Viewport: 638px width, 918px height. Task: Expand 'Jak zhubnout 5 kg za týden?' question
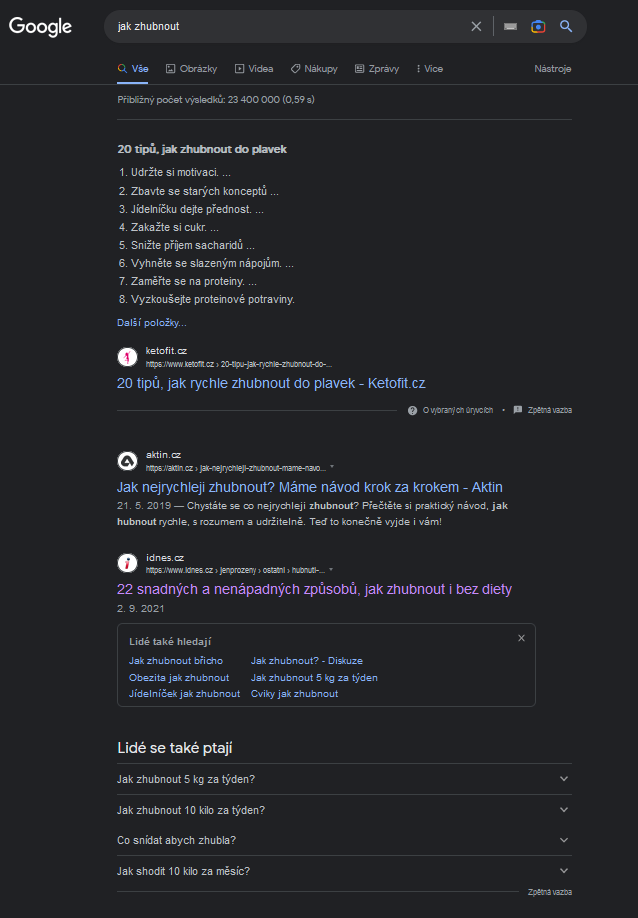tap(344, 779)
